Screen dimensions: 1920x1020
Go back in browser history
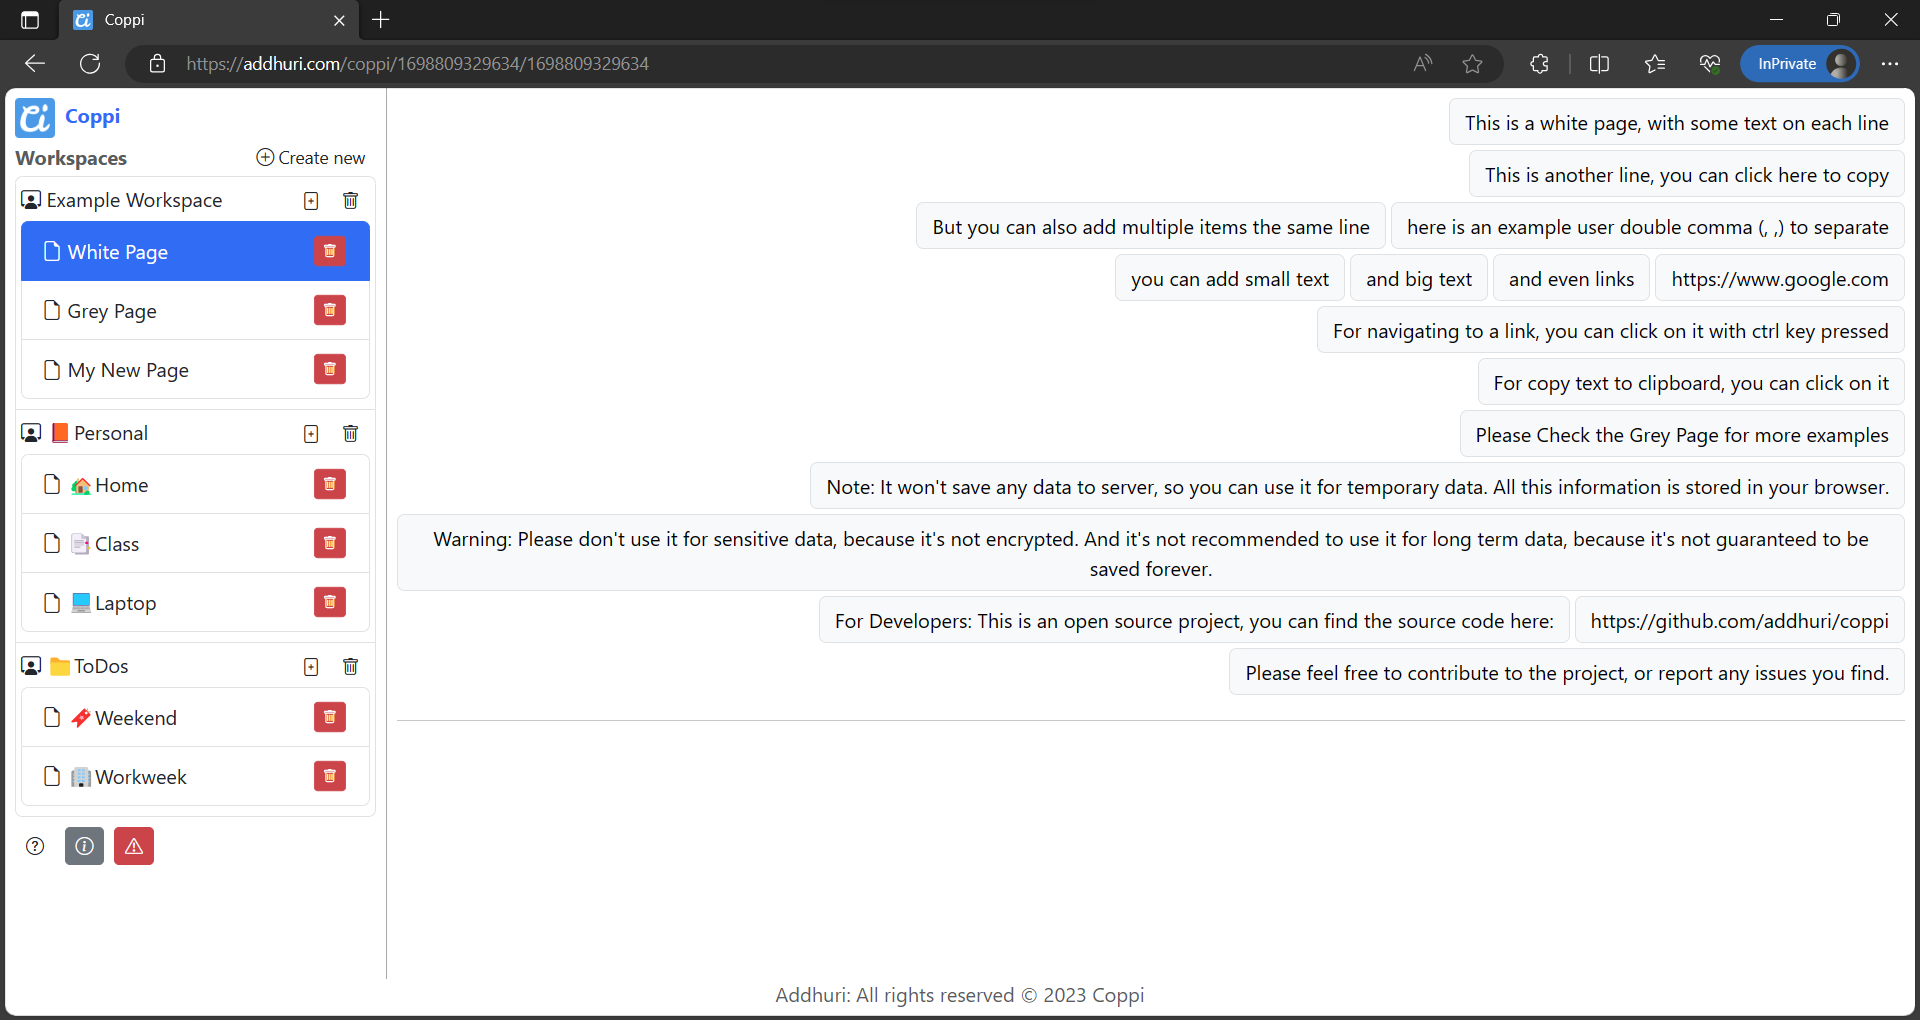[x=35, y=64]
